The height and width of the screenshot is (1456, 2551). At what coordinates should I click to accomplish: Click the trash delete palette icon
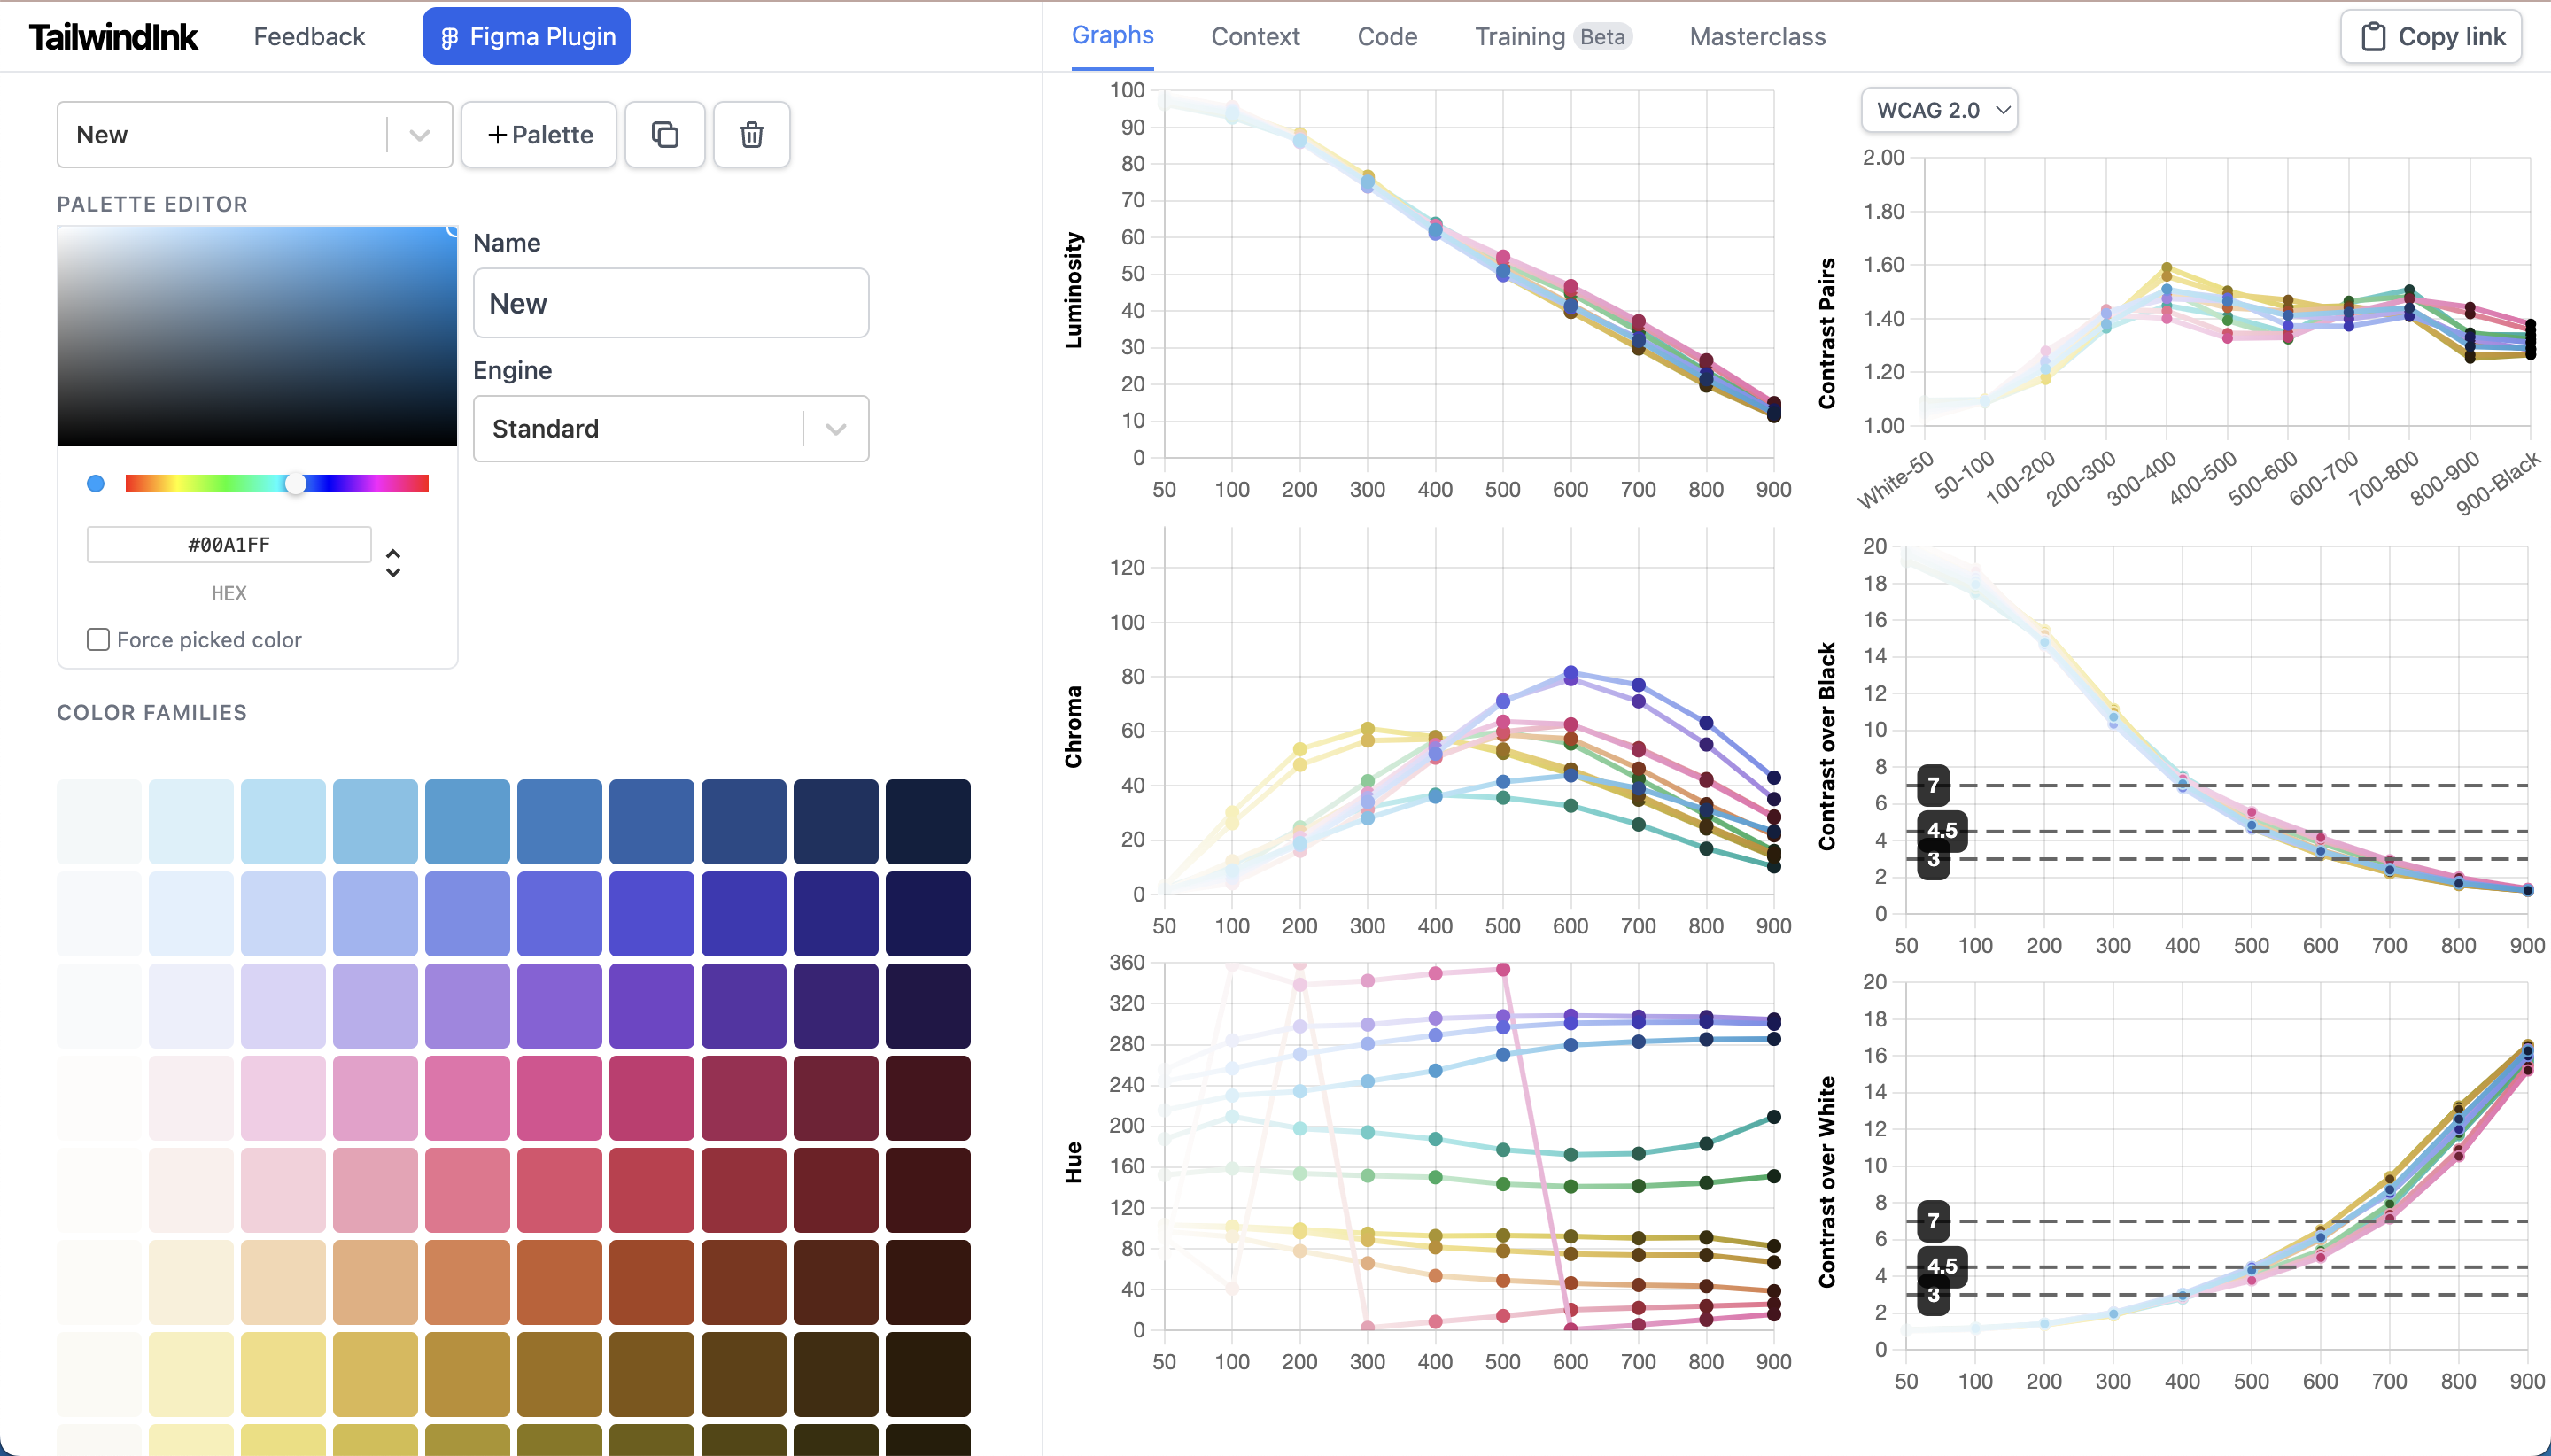point(752,135)
